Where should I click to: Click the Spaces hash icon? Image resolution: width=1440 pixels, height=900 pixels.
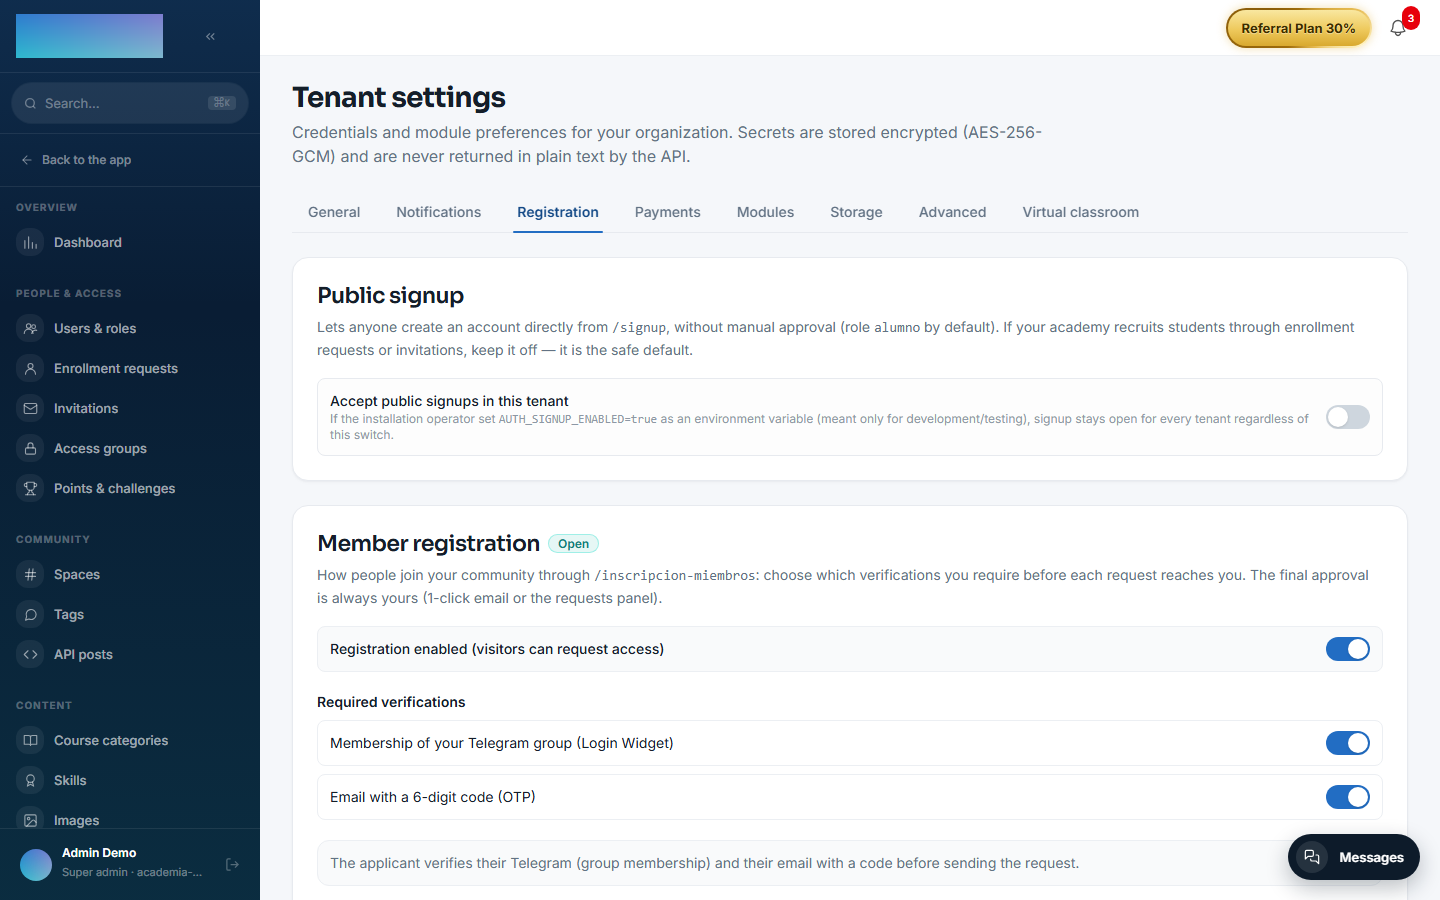point(31,575)
